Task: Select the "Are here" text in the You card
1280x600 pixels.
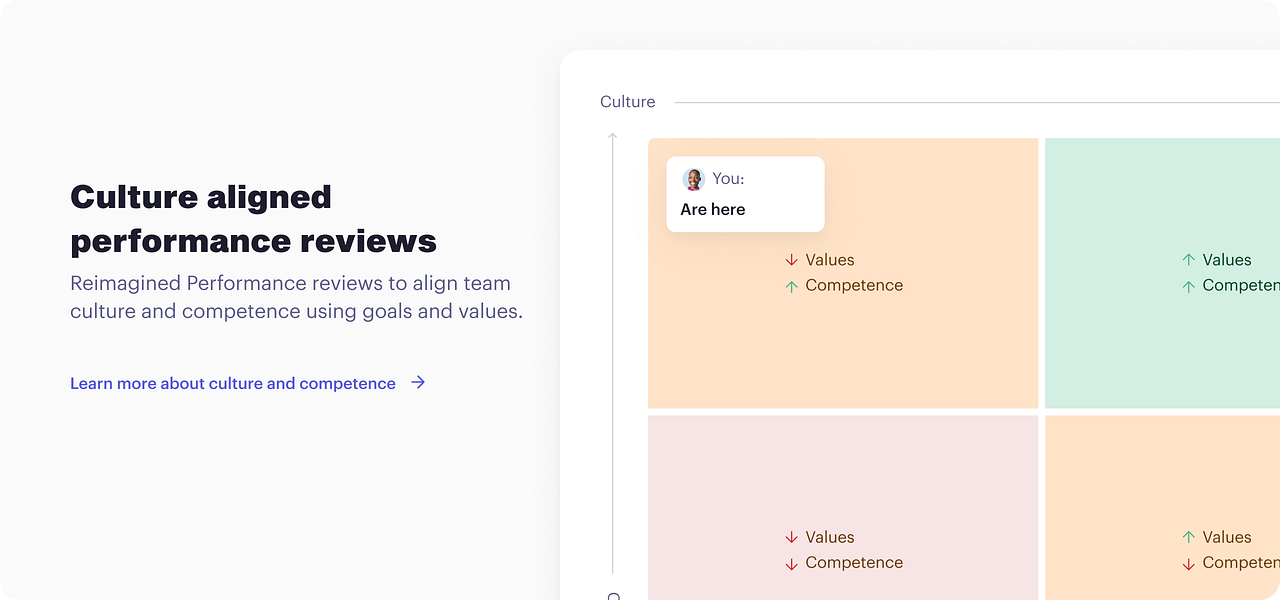Action: 713,209
